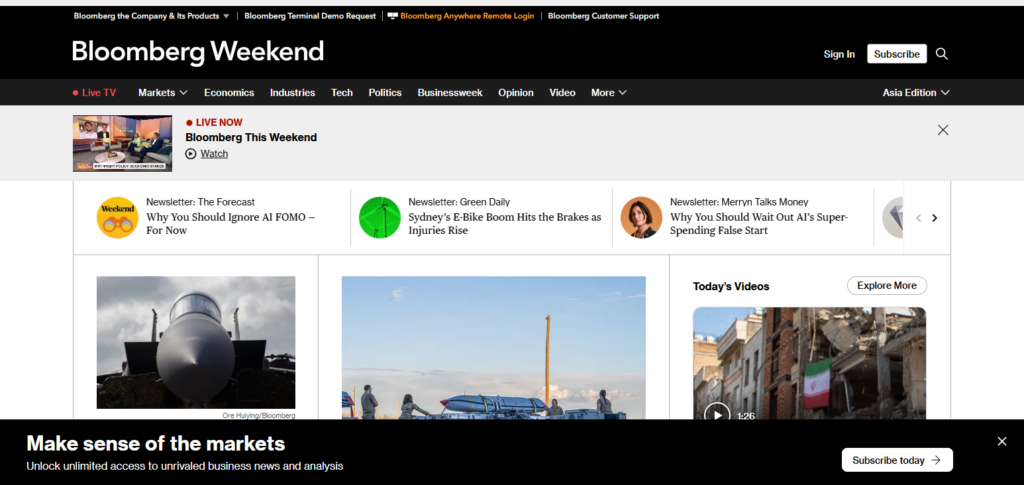1024x485 pixels.
Task: Click the Subscribe button in header
Action: click(897, 54)
